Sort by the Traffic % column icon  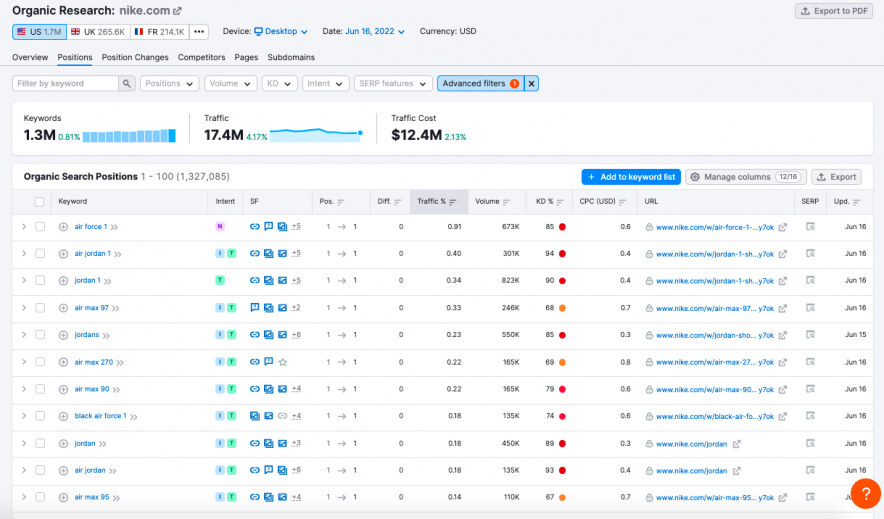pos(453,202)
